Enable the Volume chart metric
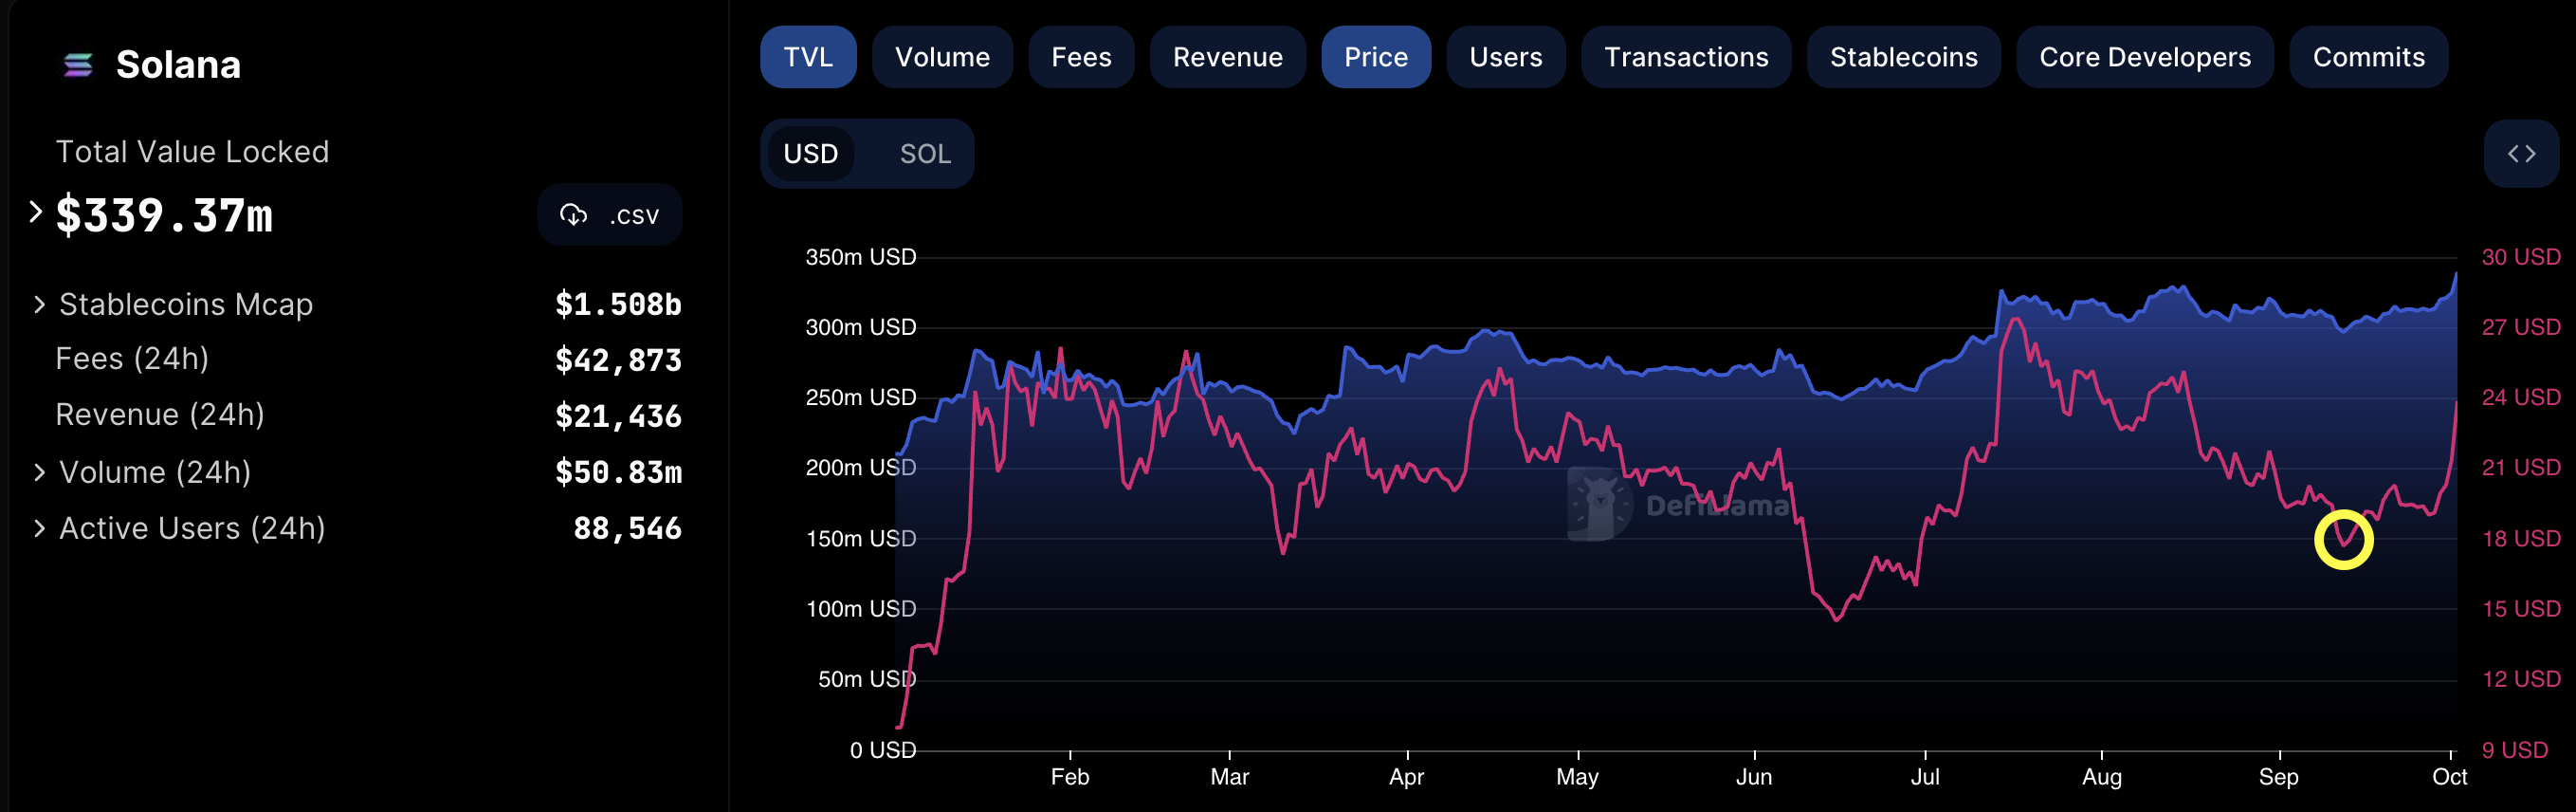This screenshot has height=812, width=2576. click(x=941, y=57)
